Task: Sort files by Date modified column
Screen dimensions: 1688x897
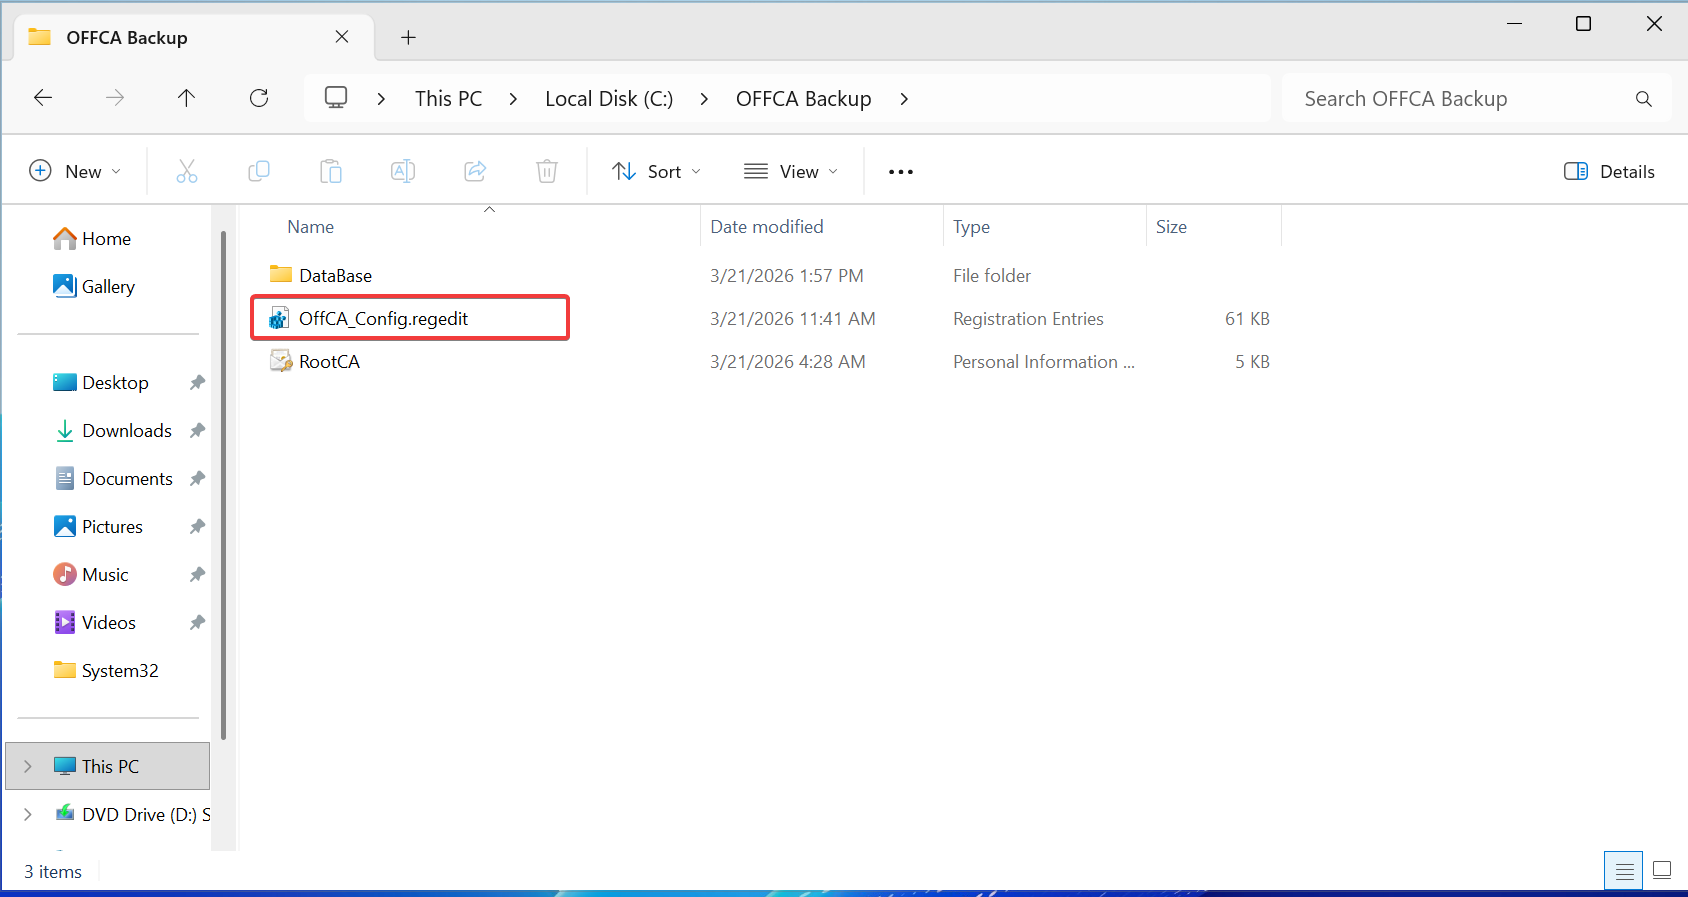Action: 766,227
